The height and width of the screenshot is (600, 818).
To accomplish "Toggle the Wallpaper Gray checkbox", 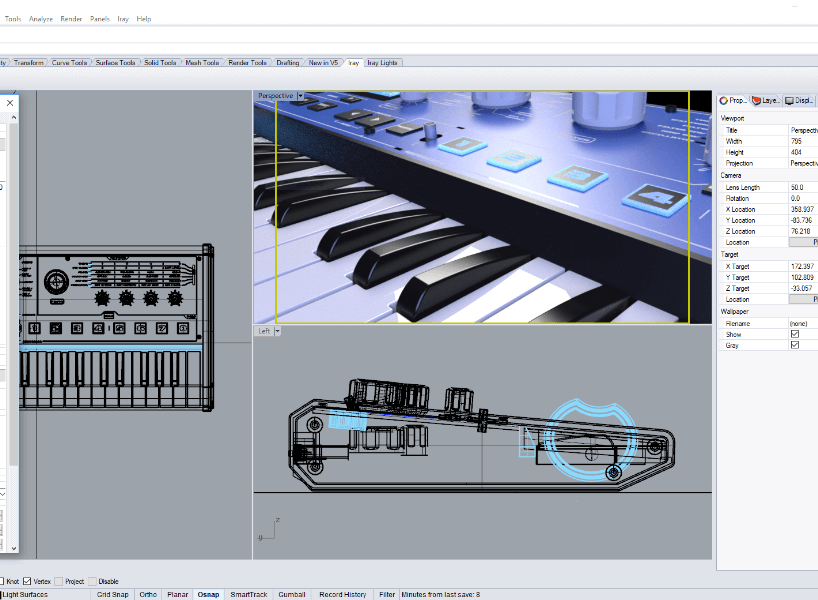I will (795, 345).
